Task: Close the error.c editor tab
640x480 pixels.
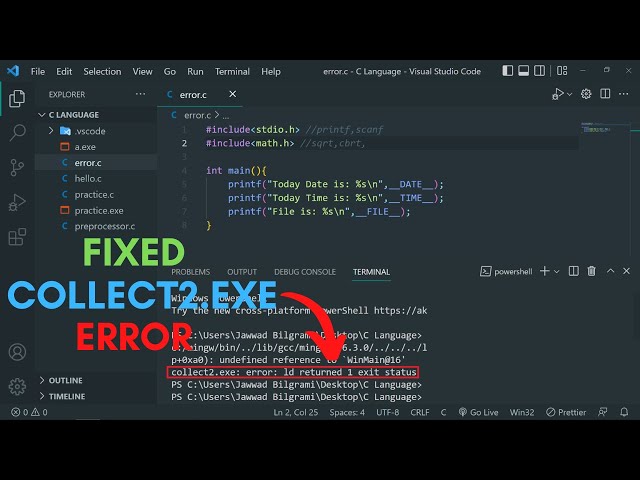Action: point(232,94)
